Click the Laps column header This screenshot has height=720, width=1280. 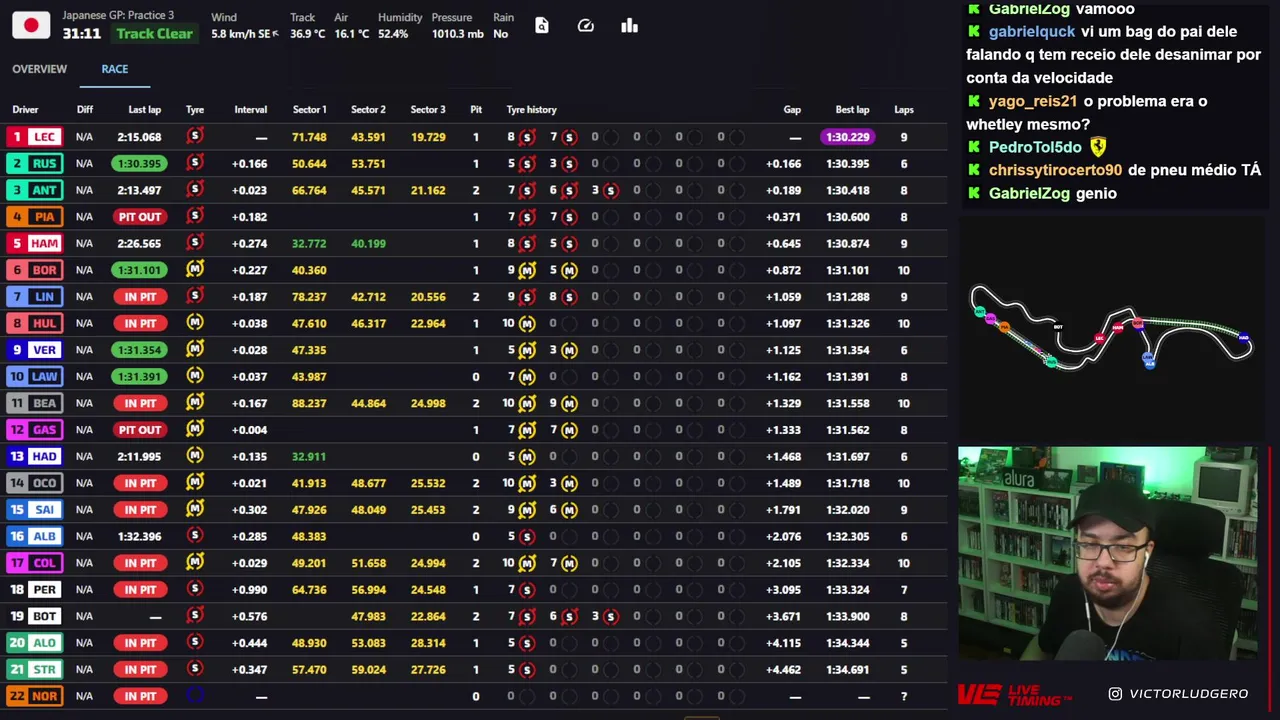904,110
